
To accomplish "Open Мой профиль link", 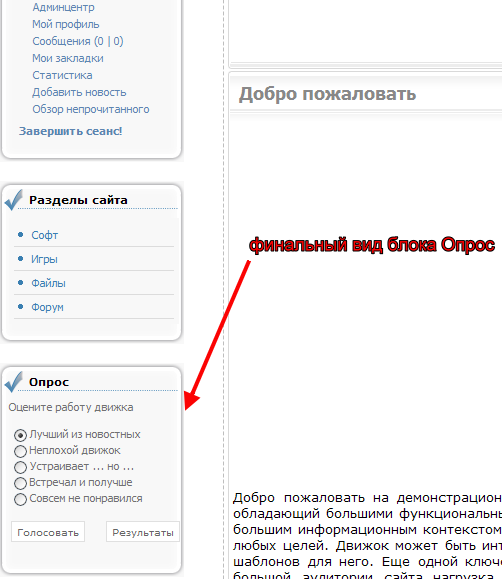I will point(66,24).
